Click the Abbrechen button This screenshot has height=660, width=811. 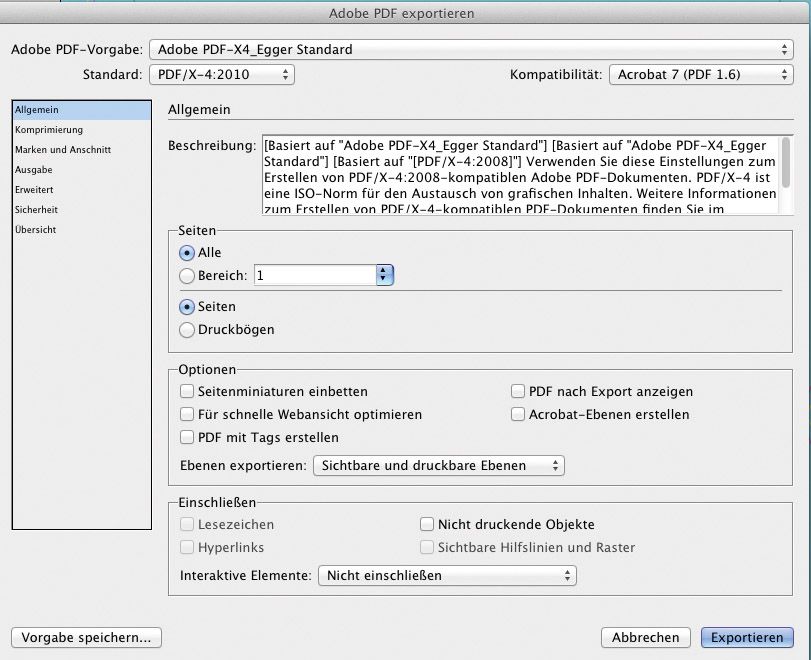pyautogui.click(x=645, y=638)
